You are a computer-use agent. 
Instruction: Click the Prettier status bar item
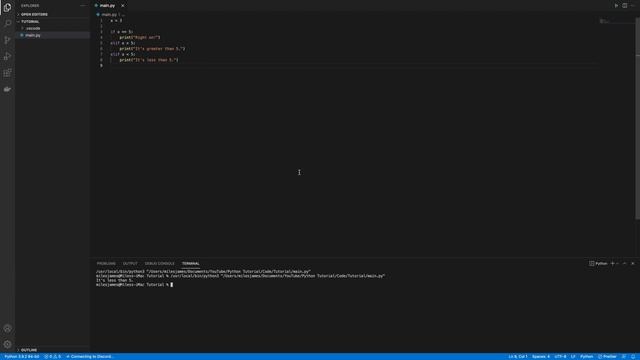point(607,357)
